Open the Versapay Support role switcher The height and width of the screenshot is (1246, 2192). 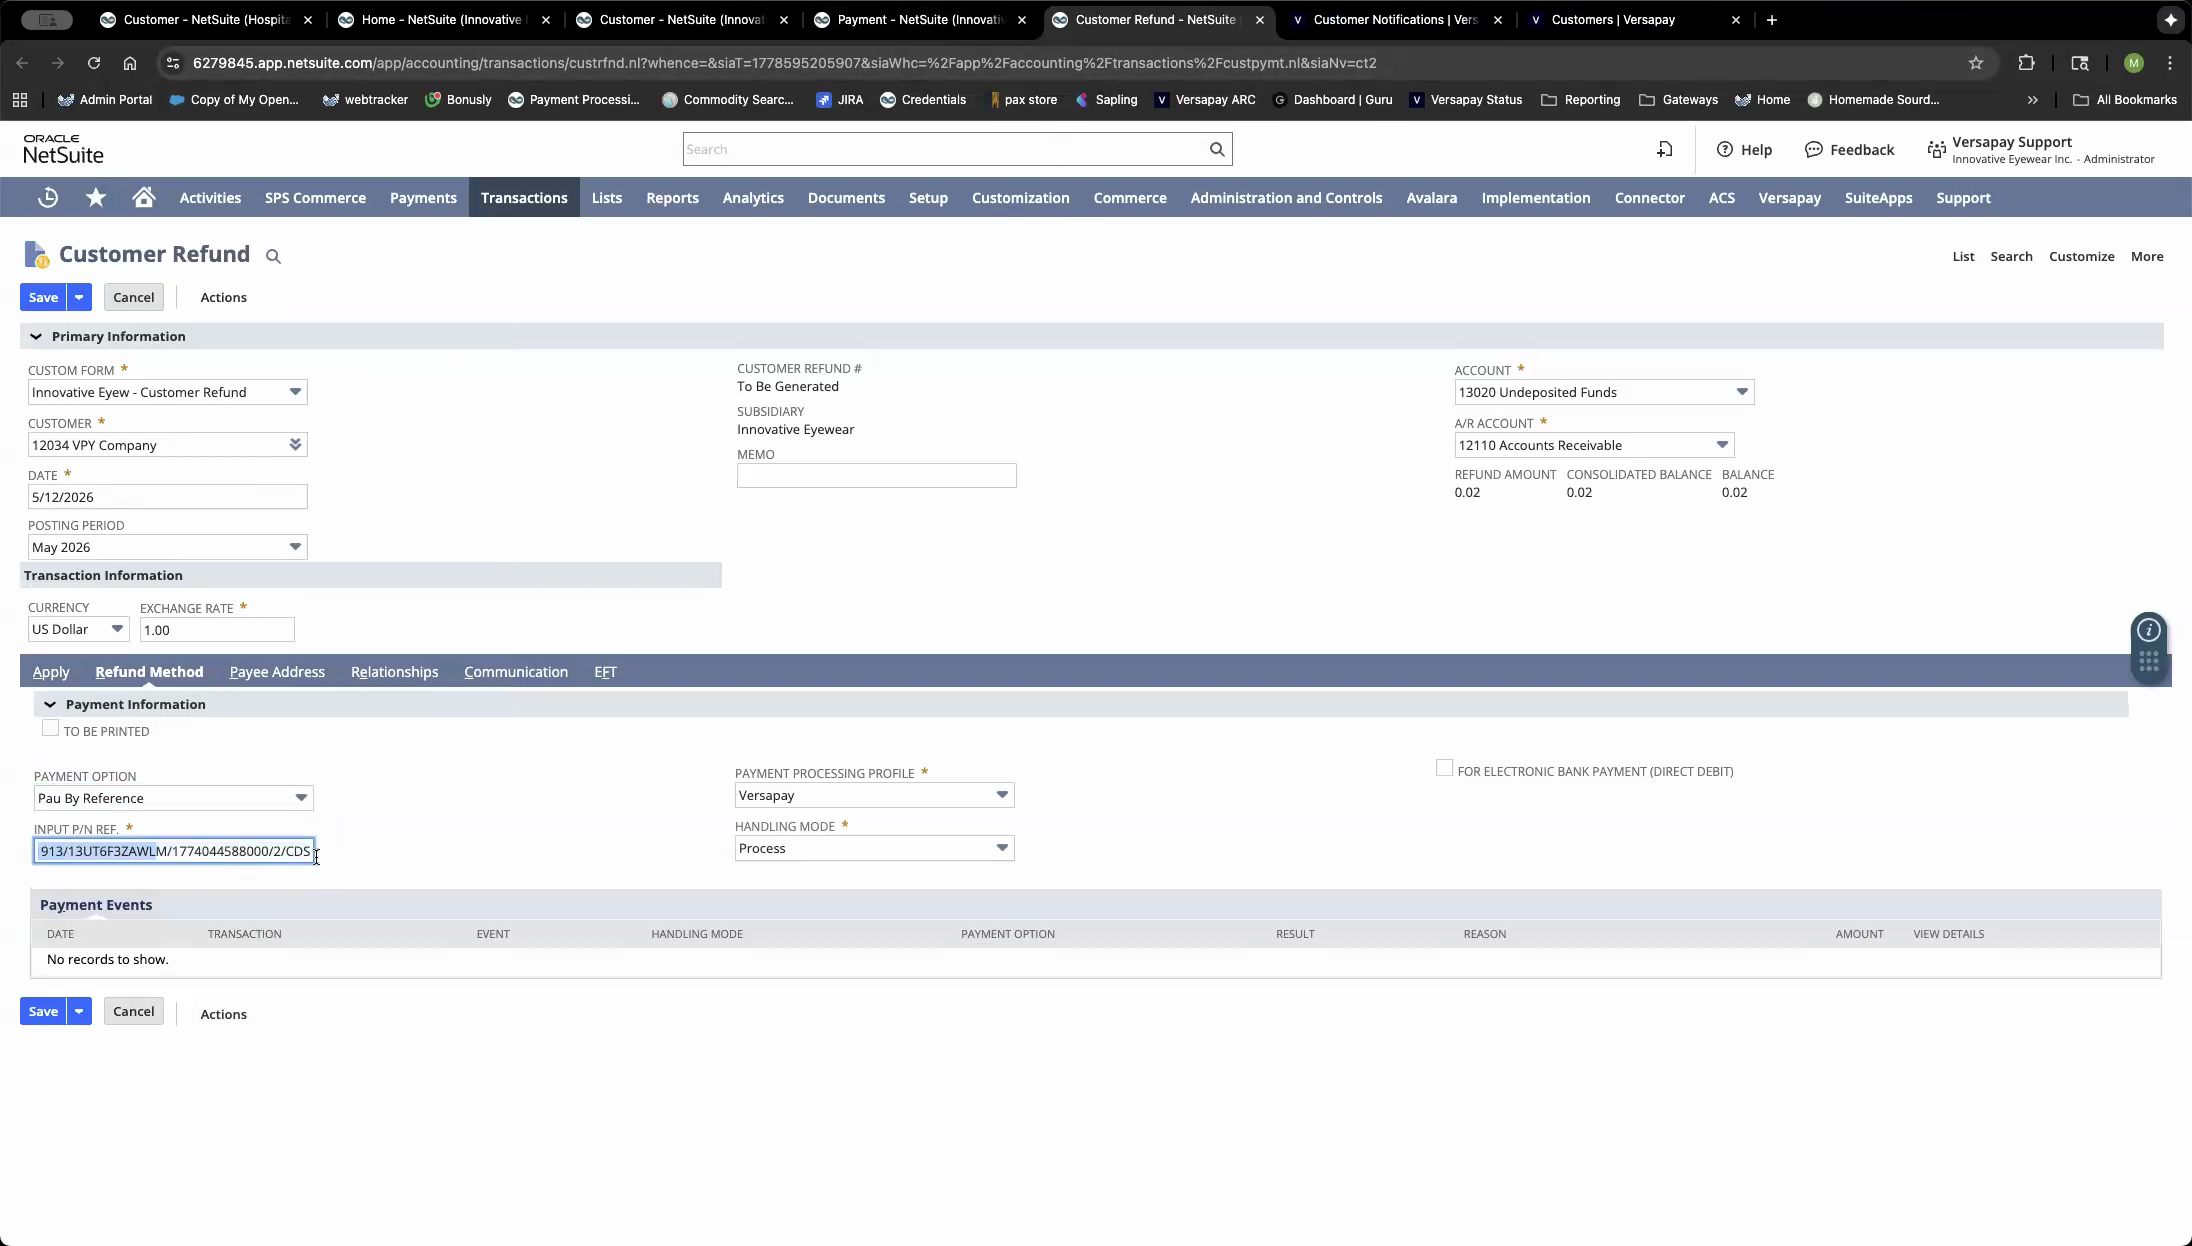(x=2040, y=150)
